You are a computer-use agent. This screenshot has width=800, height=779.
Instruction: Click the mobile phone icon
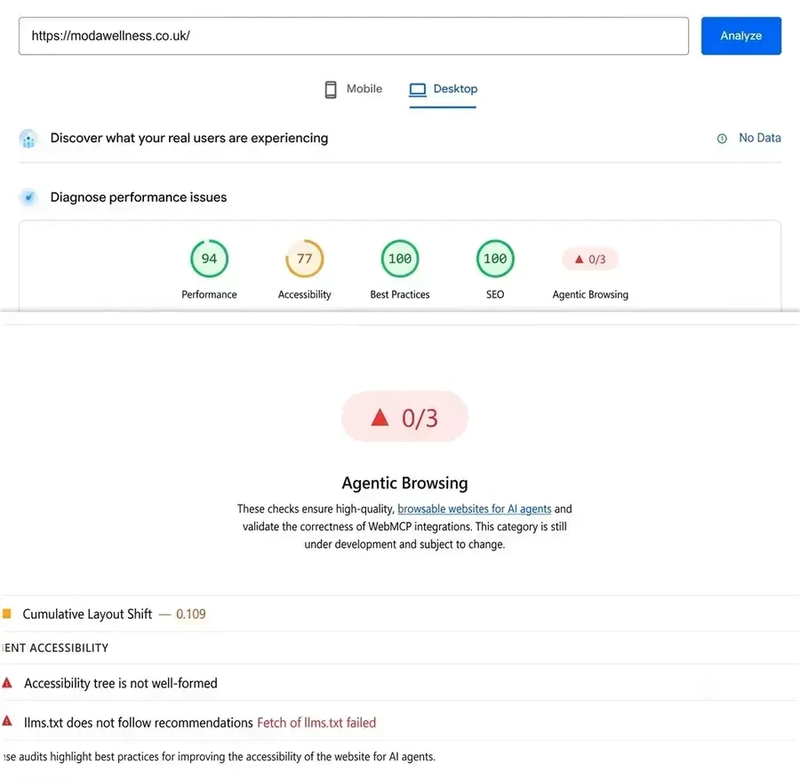tap(331, 89)
